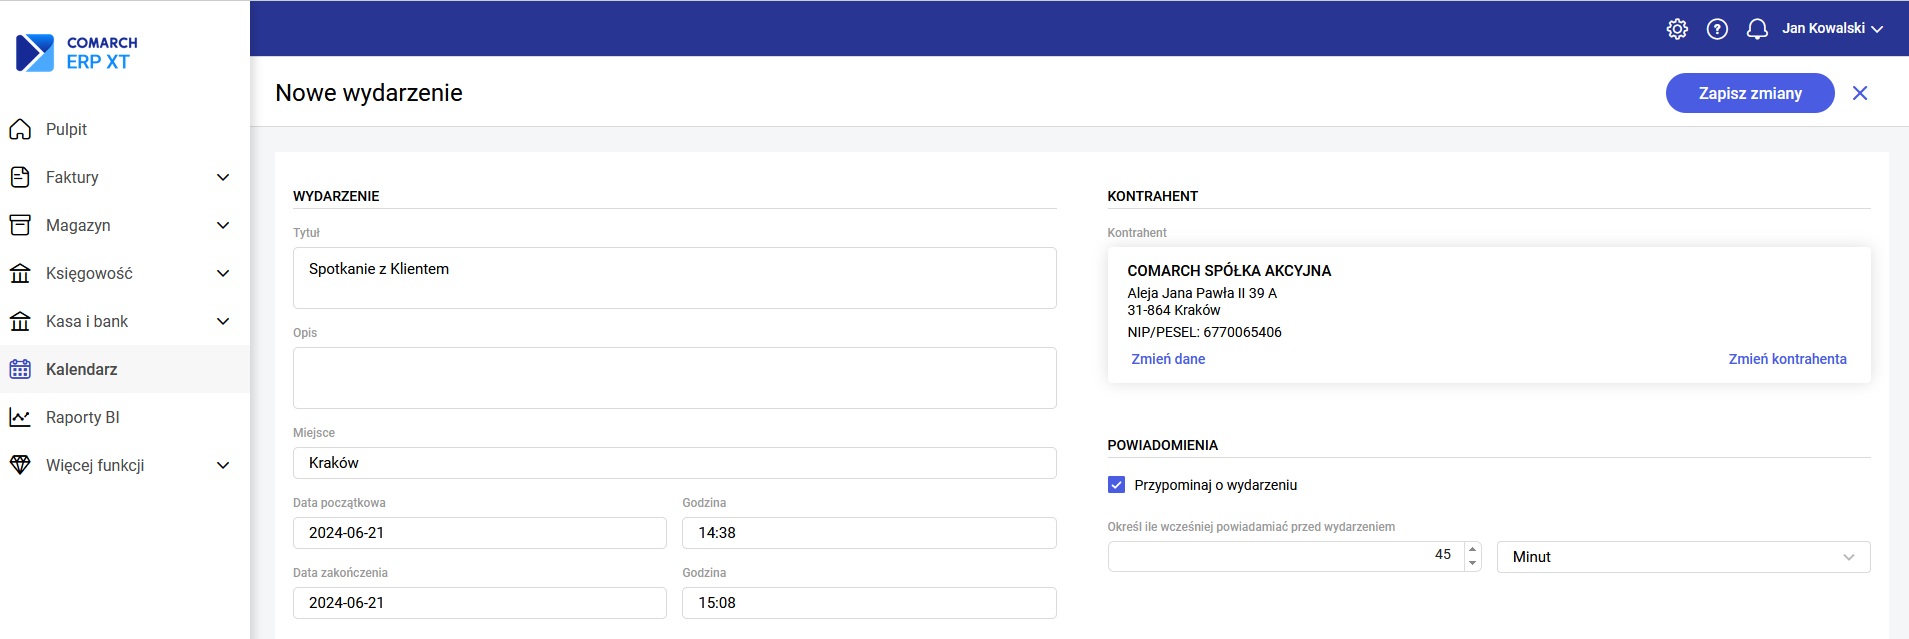Click the help question mark icon
Image resolution: width=1909 pixels, height=639 pixels.
click(1717, 29)
